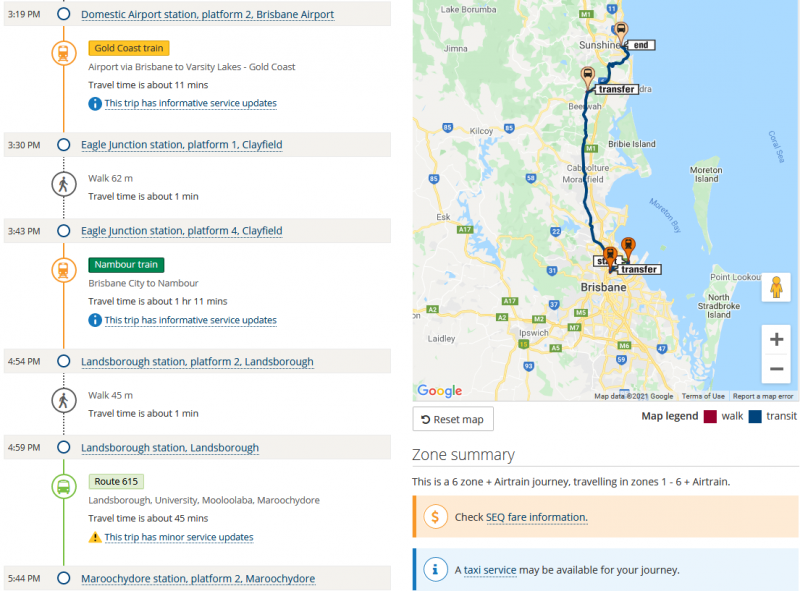The height and width of the screenshot is (591, 800).
Task: Click the red walk legend swatch
Action: 711,417
